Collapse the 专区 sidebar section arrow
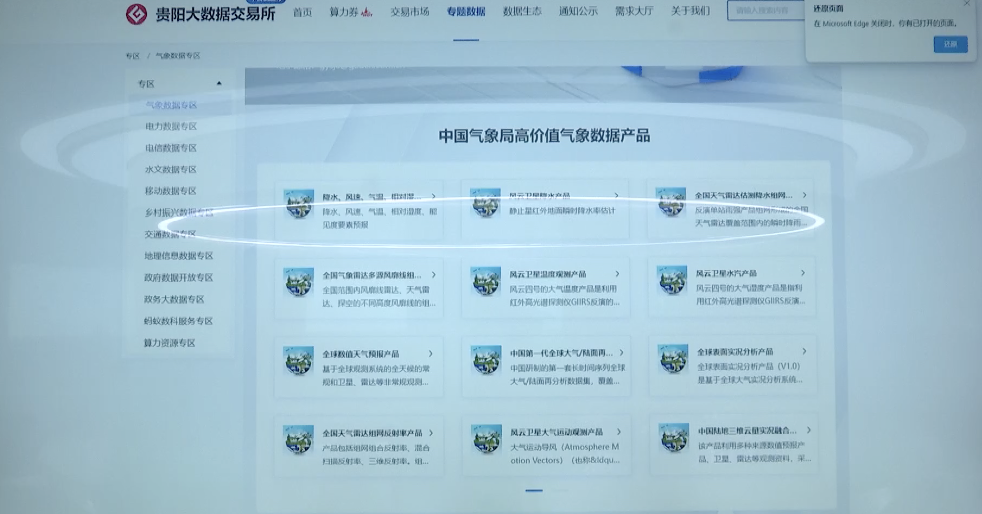Image resolution: width=982 pixels, height=514 pixels. point(219,84)
